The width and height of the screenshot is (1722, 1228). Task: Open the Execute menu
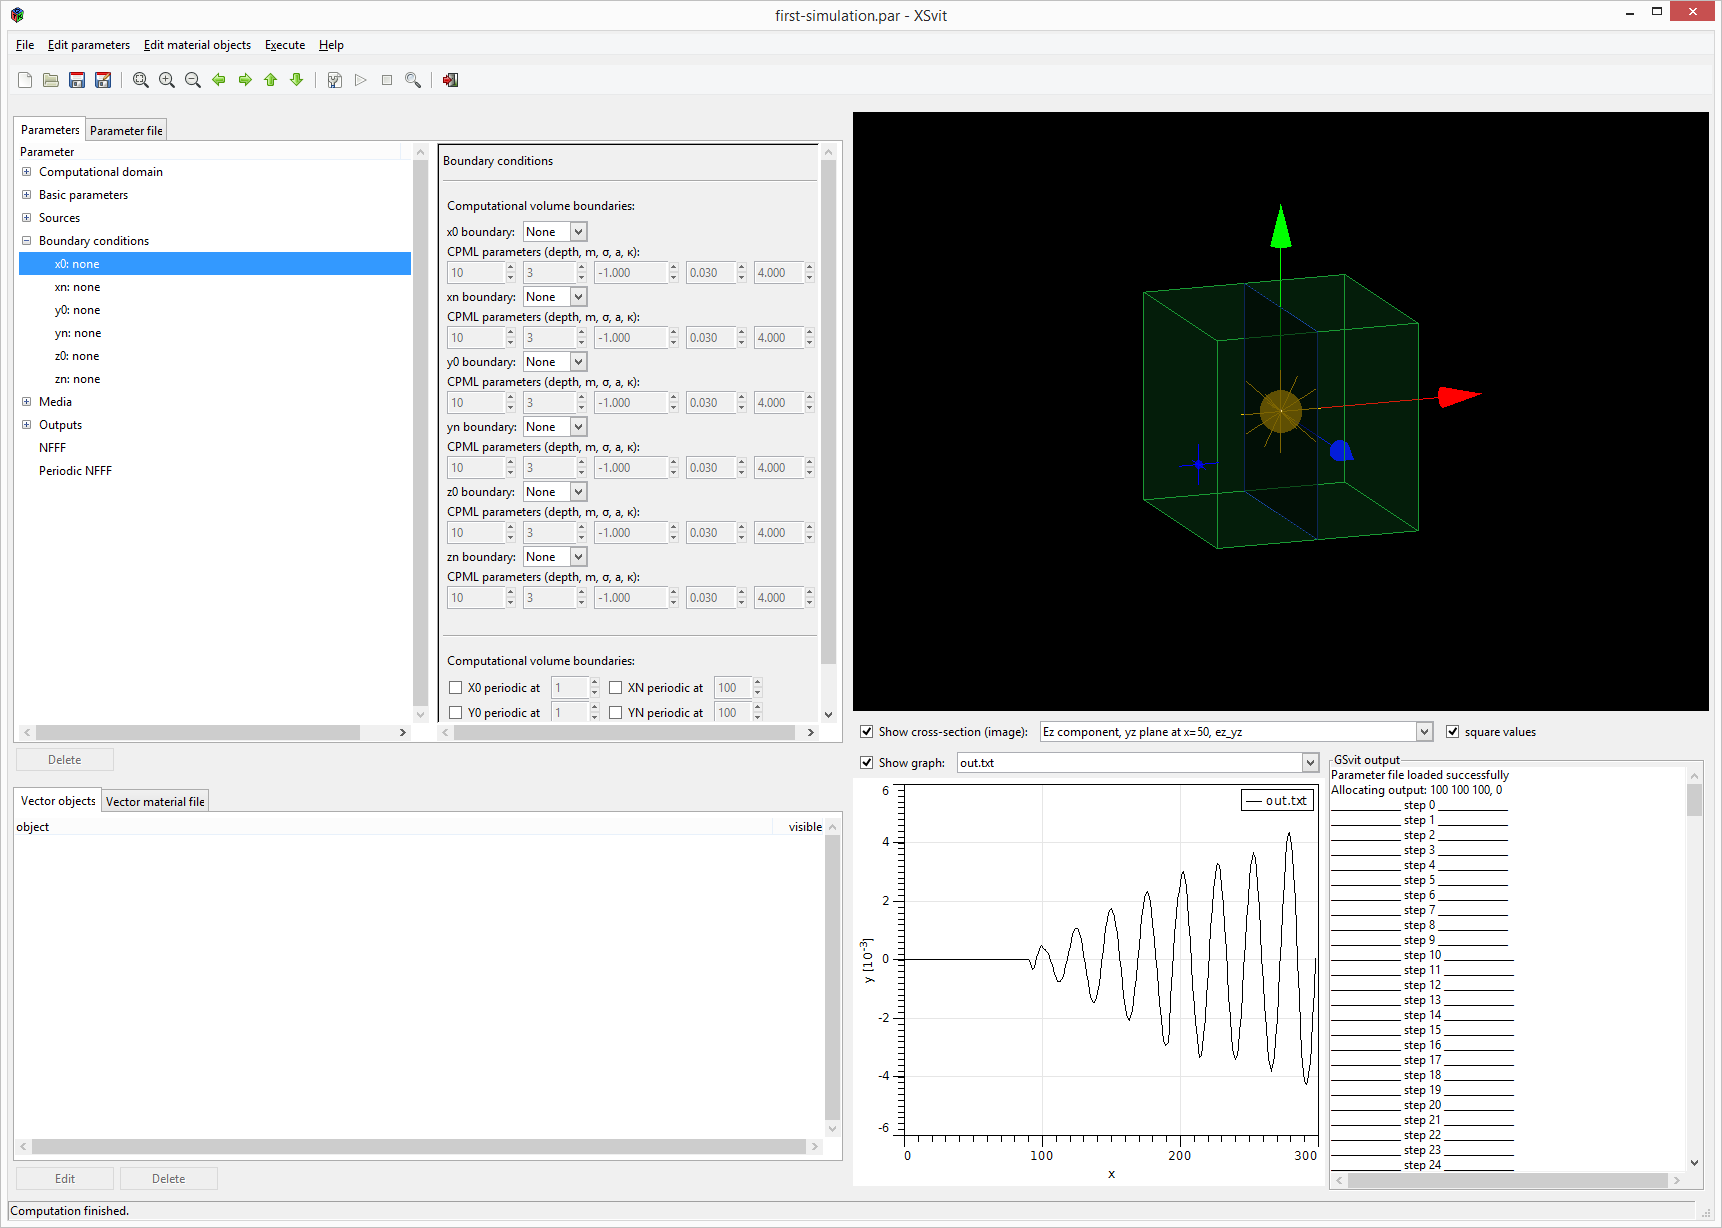(285, 45)
